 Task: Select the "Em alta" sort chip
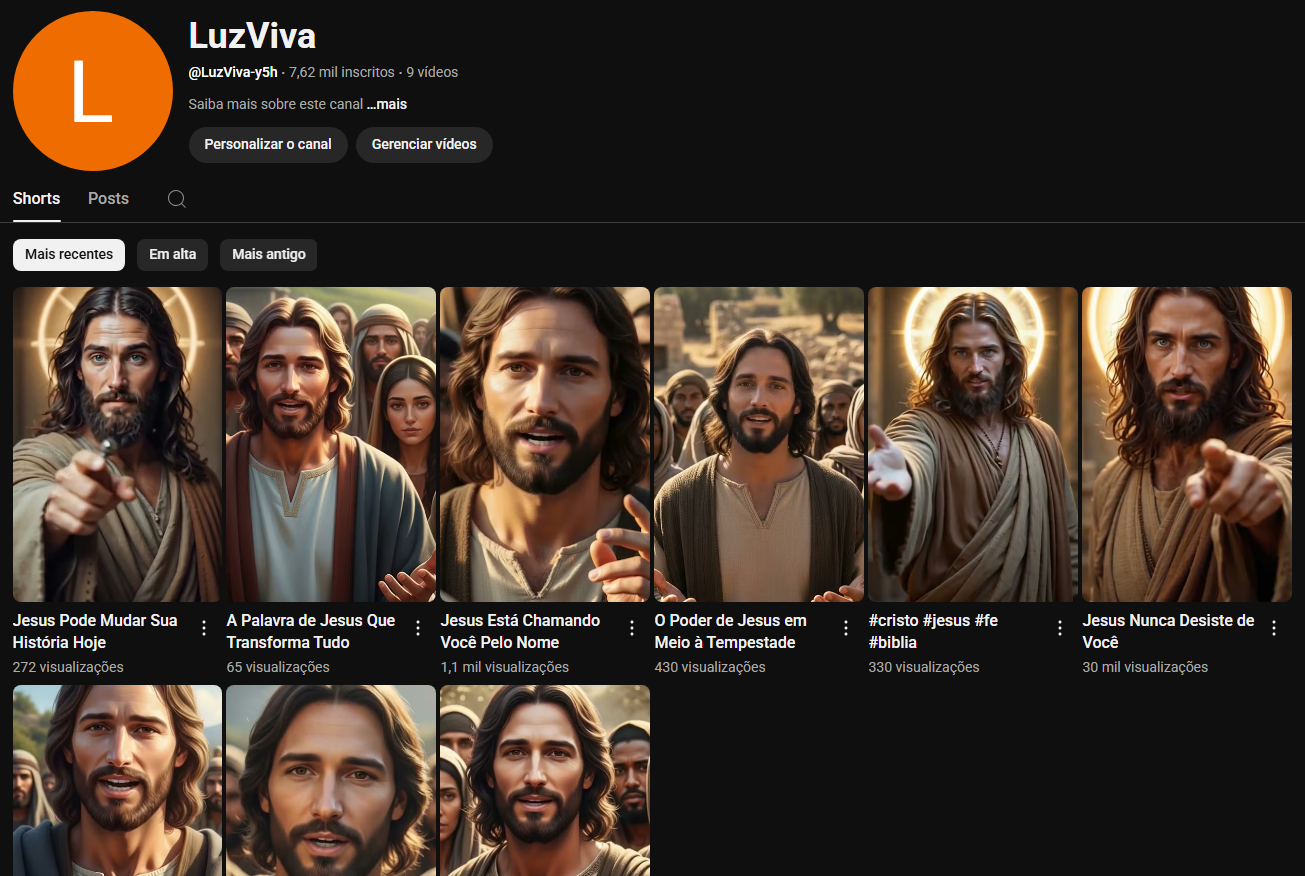point(173,255)
